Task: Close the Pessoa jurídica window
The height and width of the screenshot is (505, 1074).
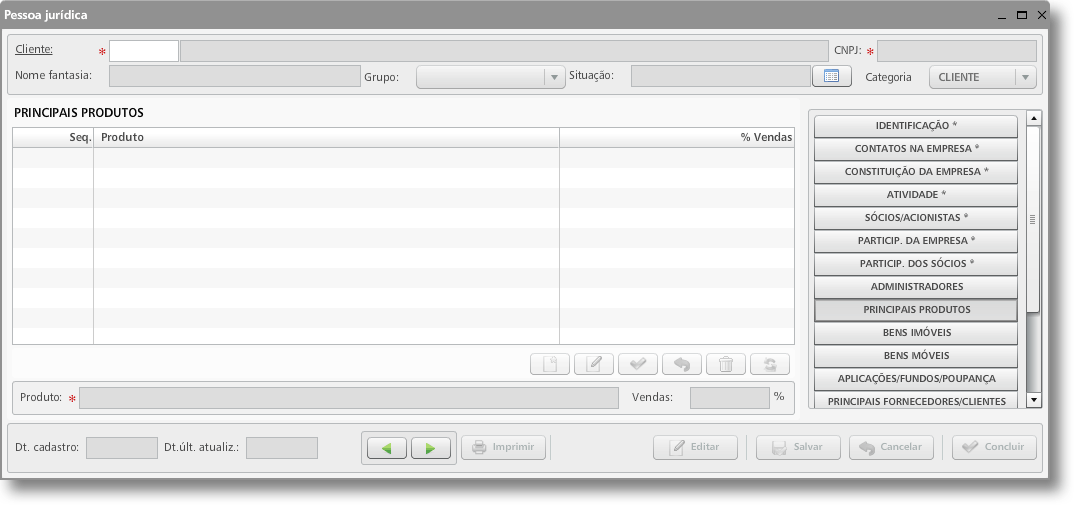Action: (x=1042, y=15)
